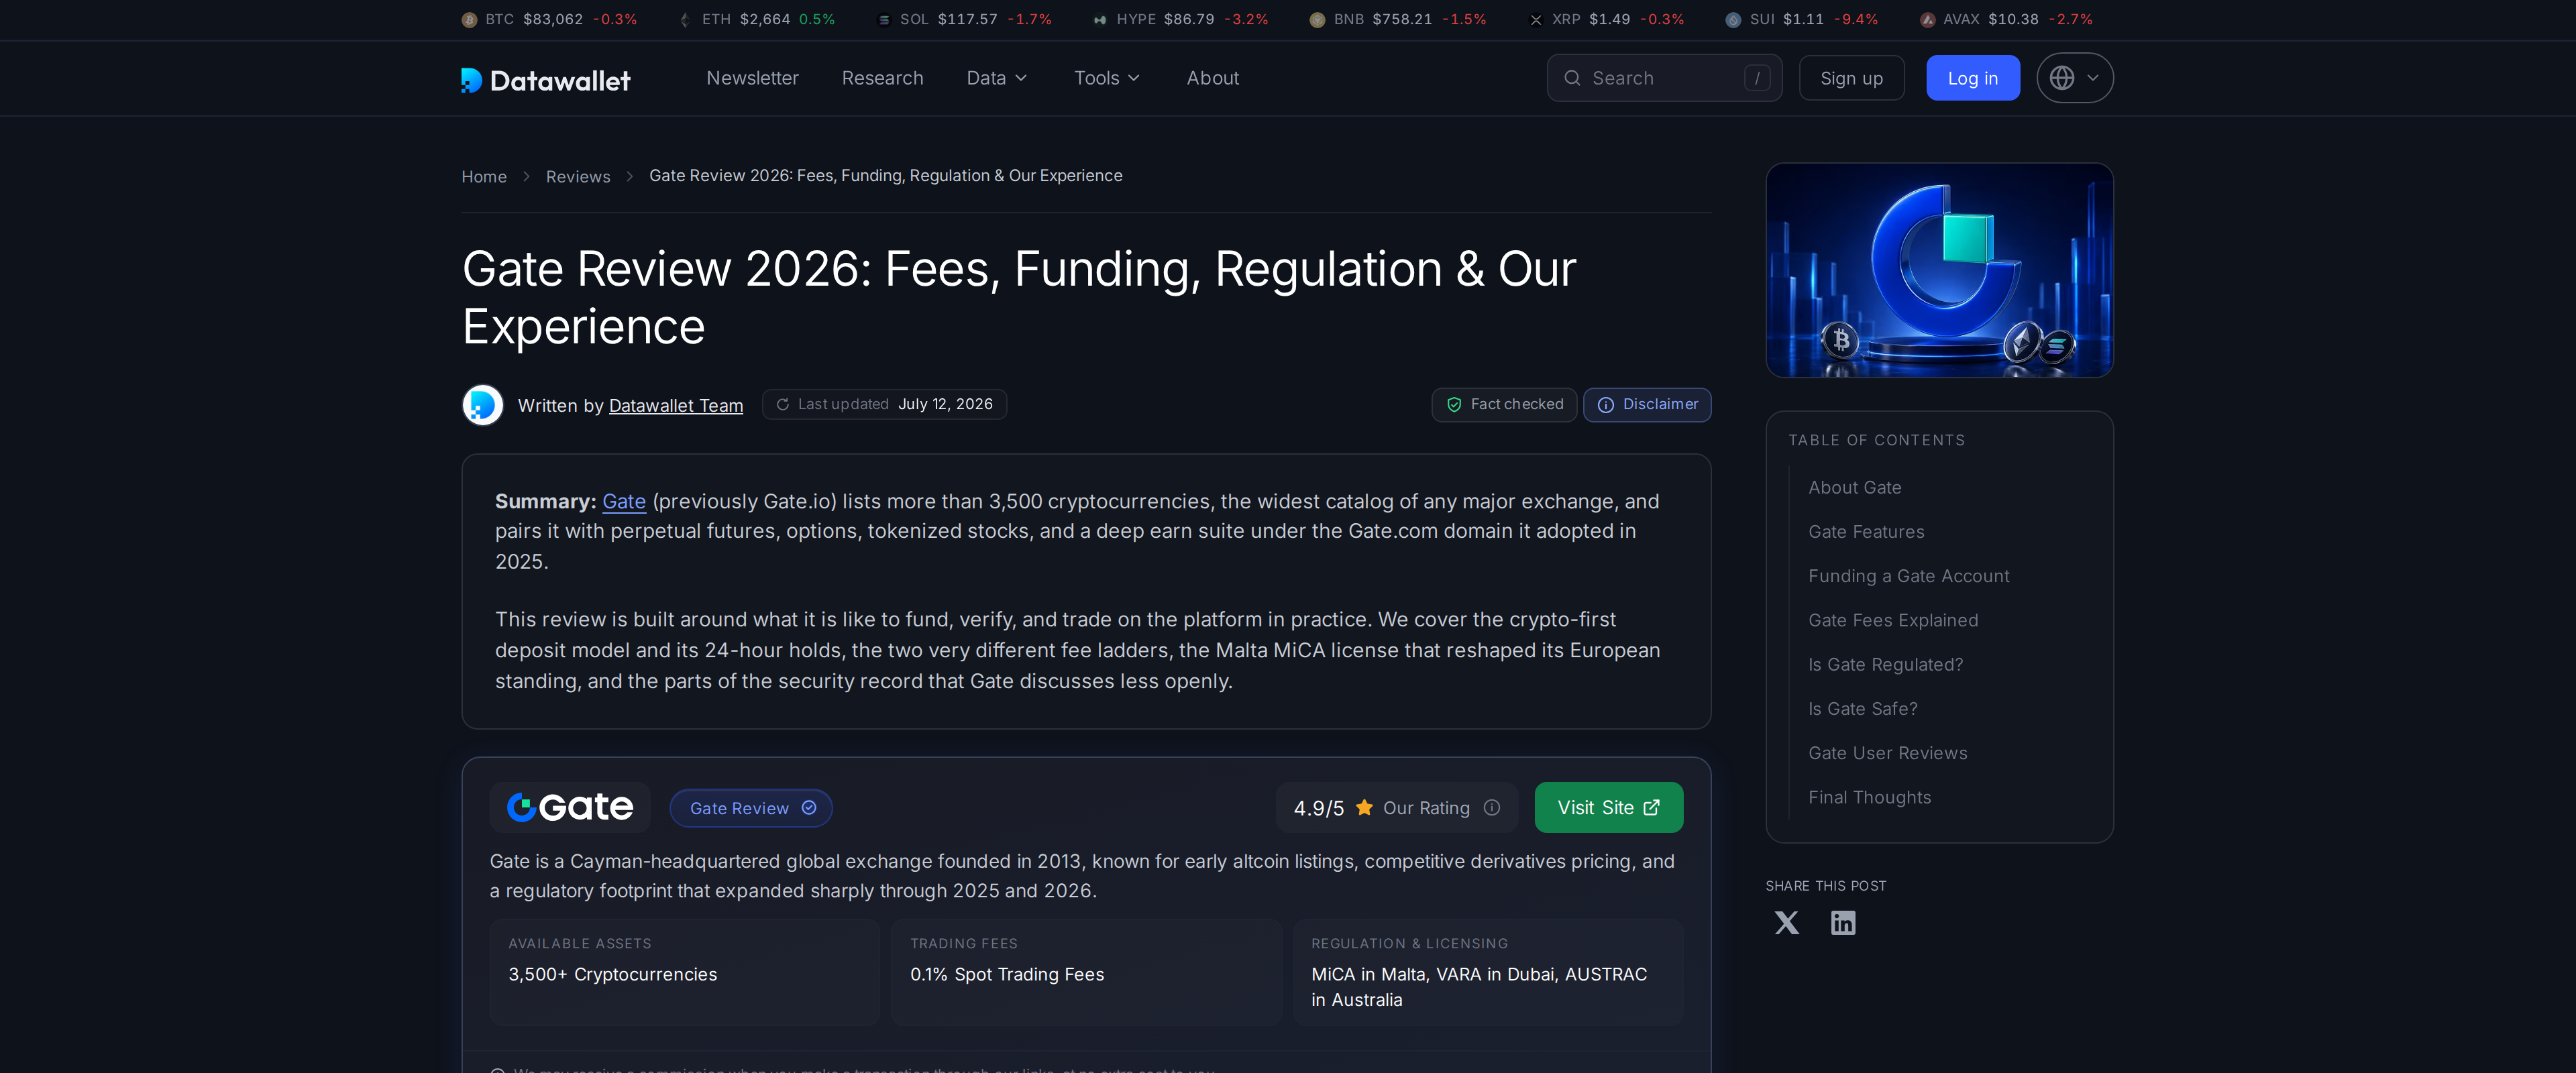The width and height of the screenshot is (2576, 1073).
Task: Share this post on LinkedIn
Action: [x=1843, y=923]
